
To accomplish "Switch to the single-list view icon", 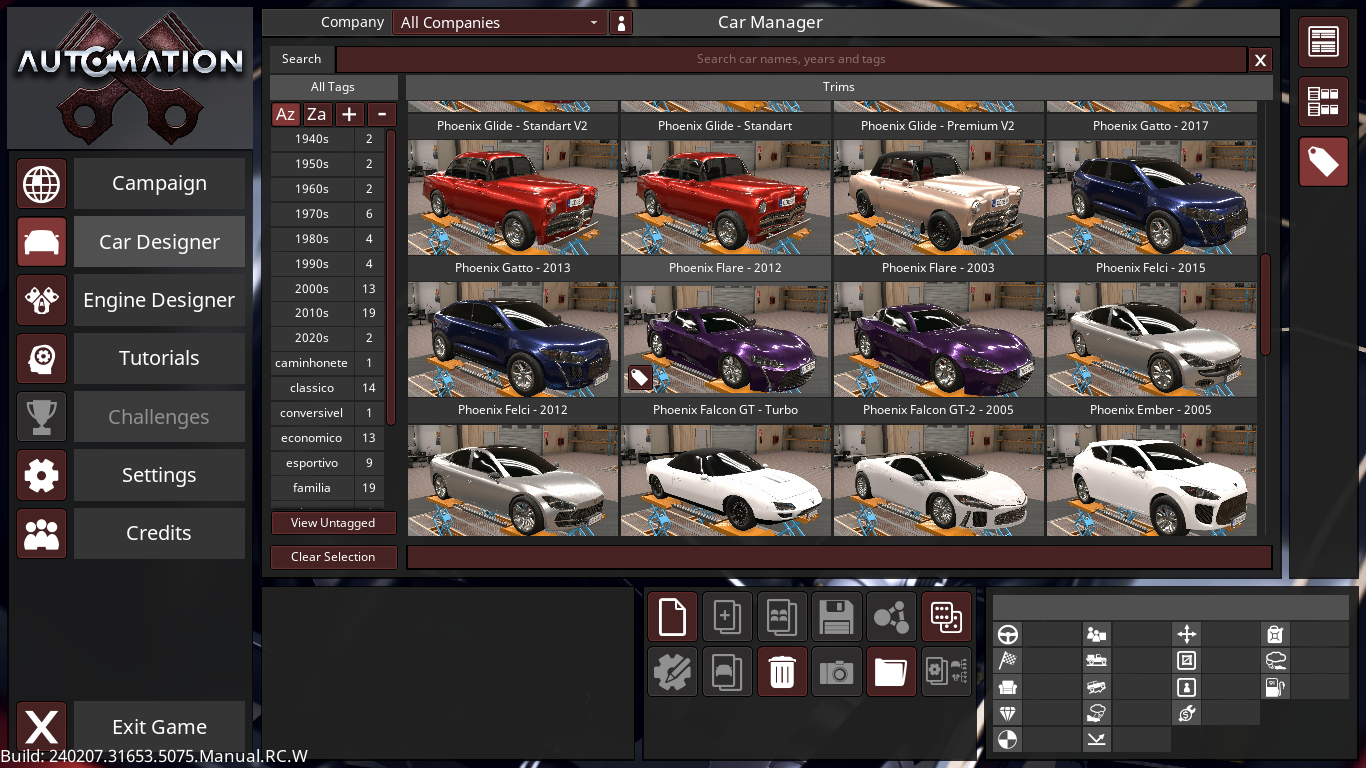I will pos(1323,42).
